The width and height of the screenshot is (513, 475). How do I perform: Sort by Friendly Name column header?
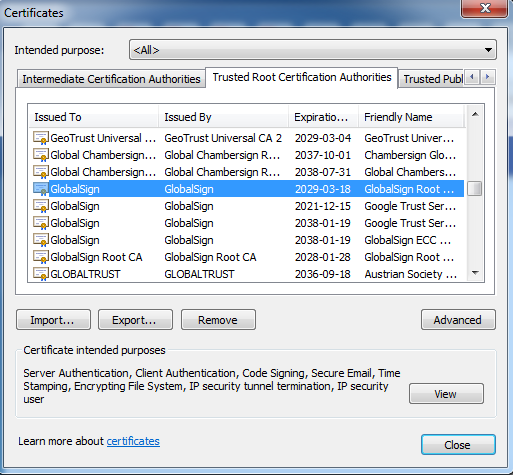pyautogui.click(x=411, y=117)
